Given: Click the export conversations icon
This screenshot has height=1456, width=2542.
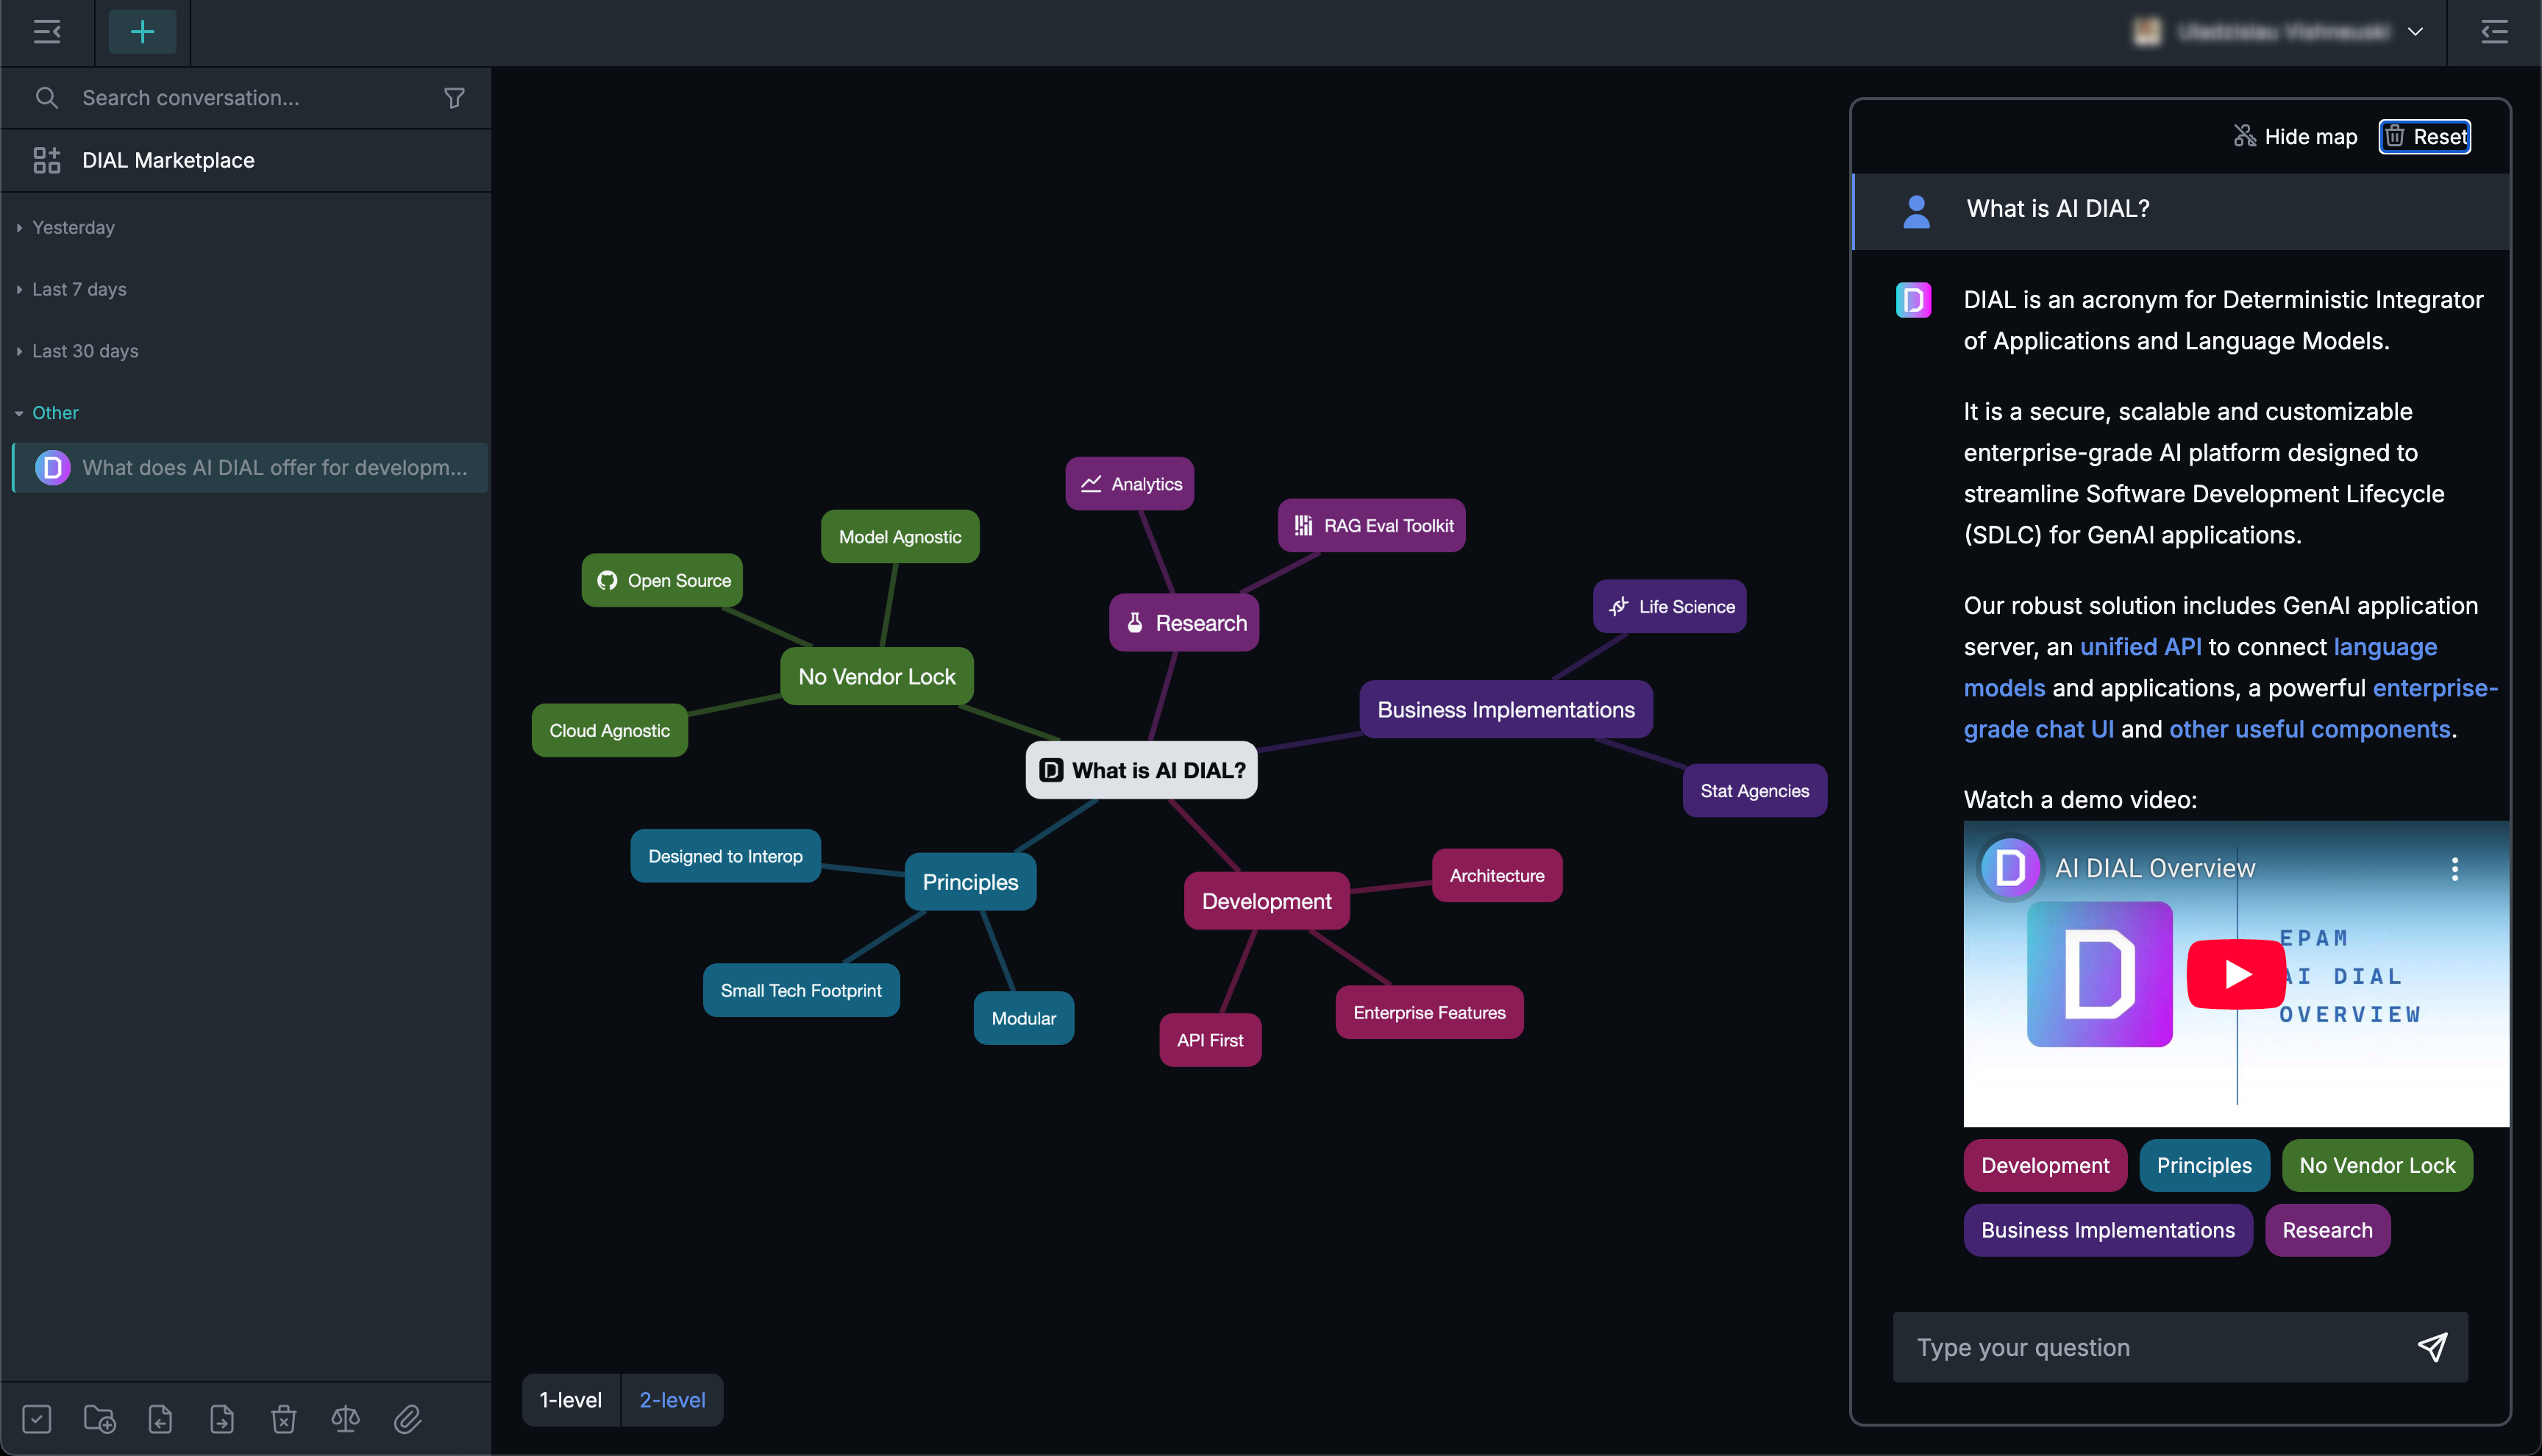Looking at the screenshot, I should (222, 1418).
